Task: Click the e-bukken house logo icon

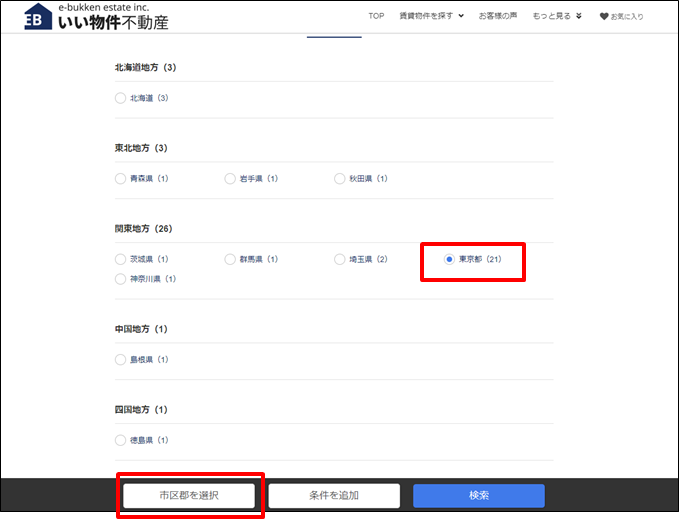Action: [38, 17]
